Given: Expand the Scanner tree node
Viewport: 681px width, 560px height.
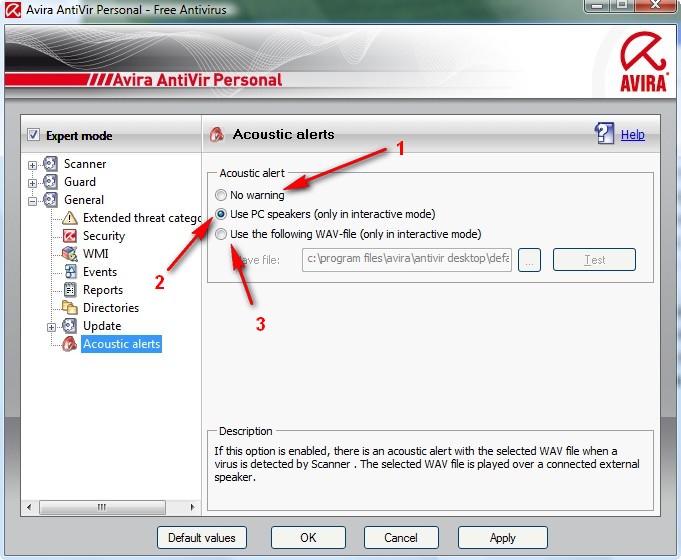Looking at the screenshot, I should (32, 165).
